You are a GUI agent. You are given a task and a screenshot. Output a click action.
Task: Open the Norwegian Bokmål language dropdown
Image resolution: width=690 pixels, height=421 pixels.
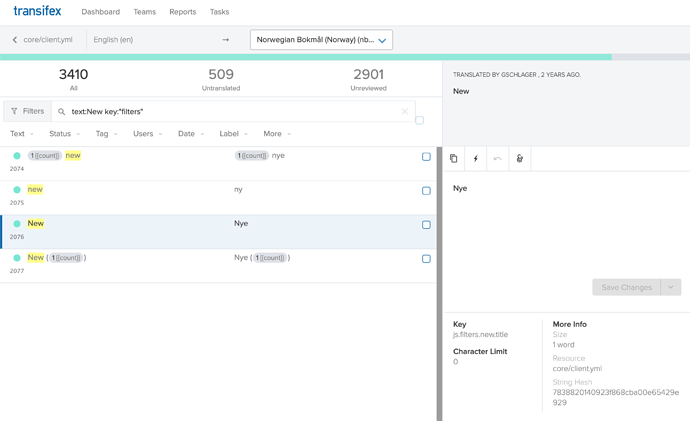click(x=321, y=40)
